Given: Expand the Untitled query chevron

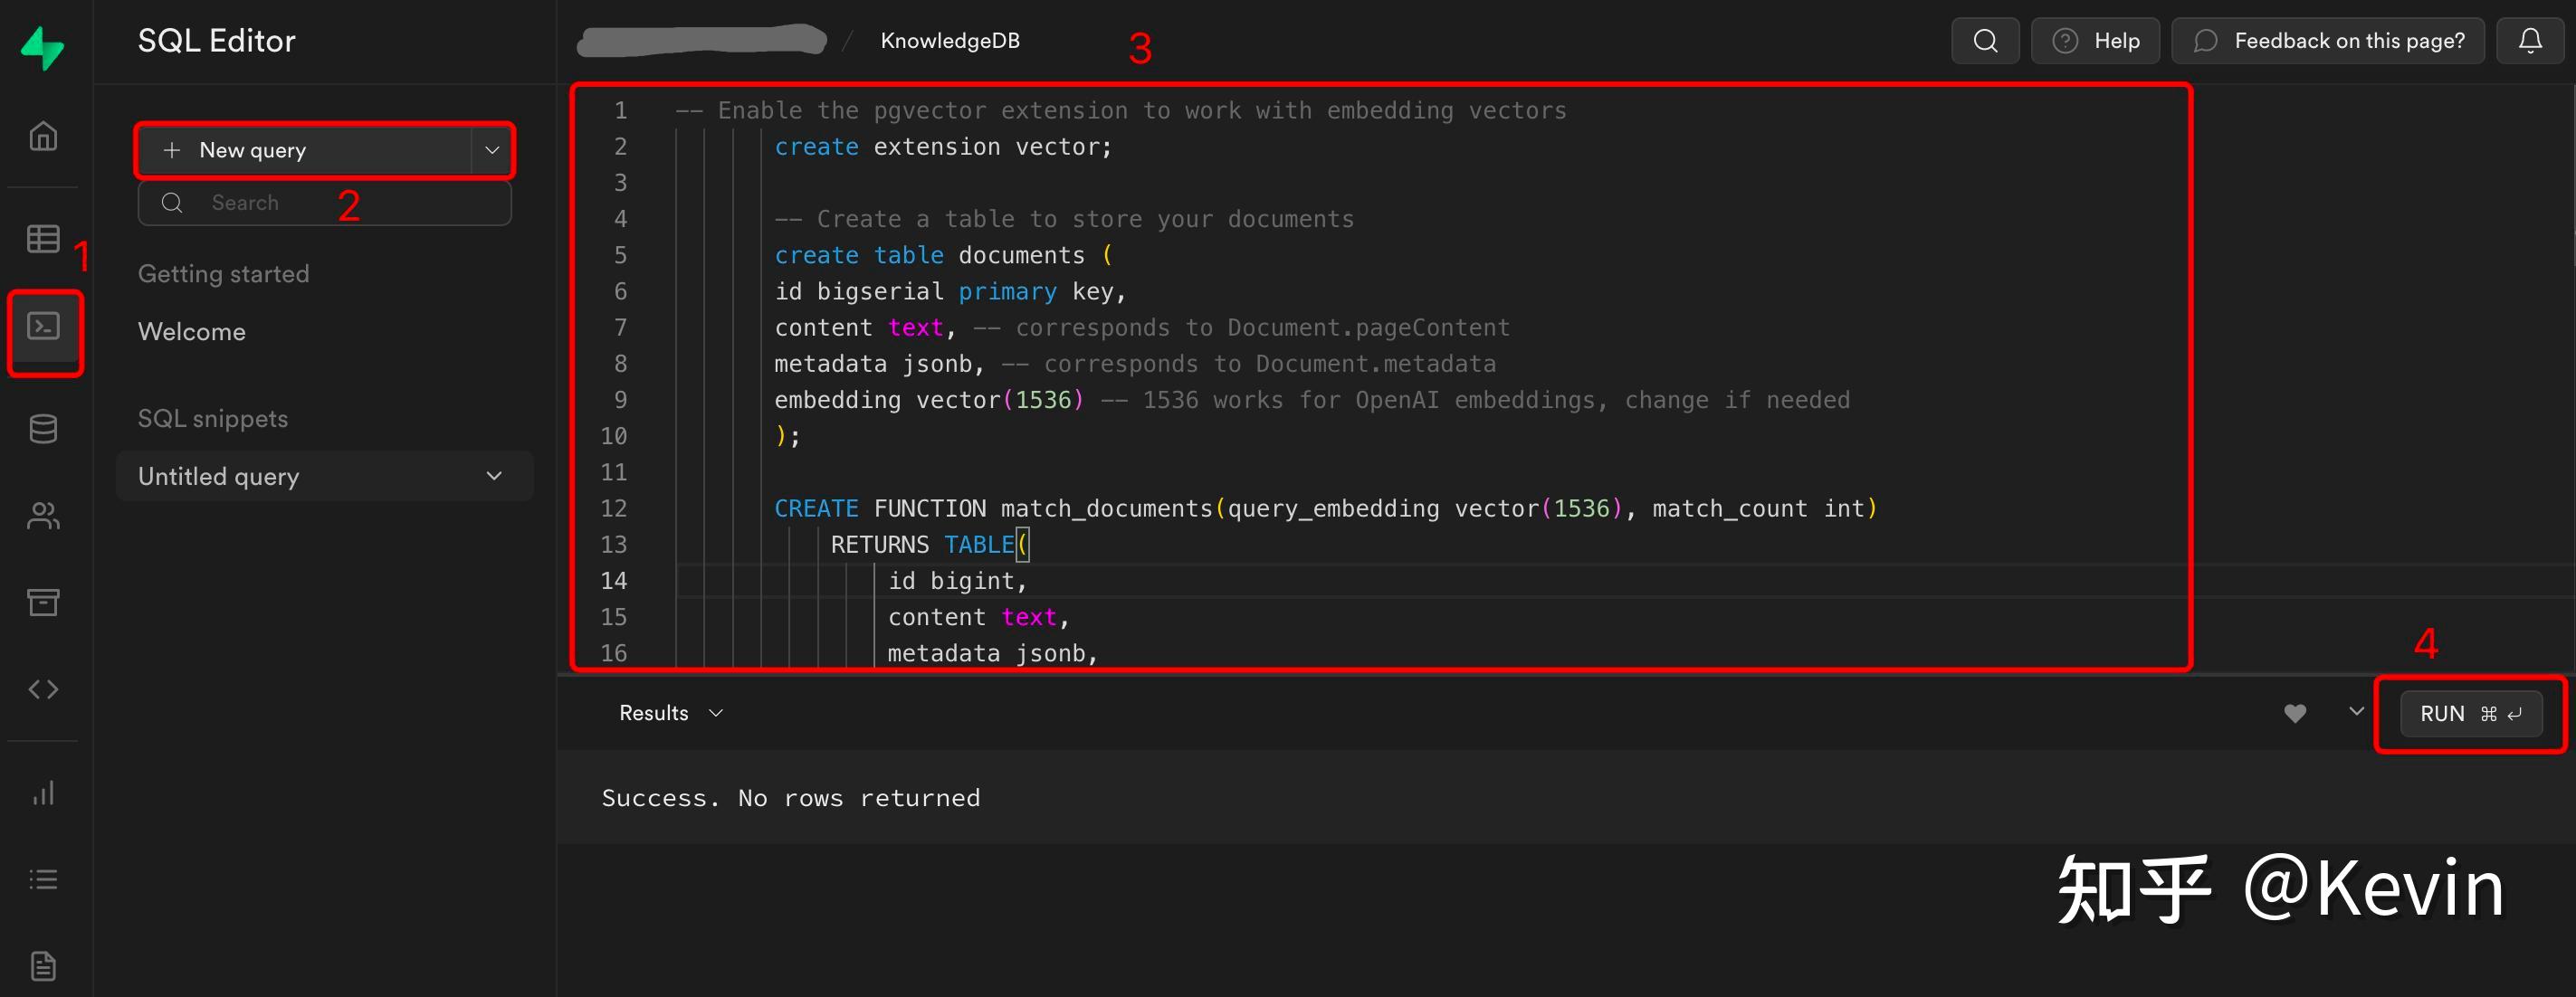Looking at the screenshot, I should 494,476.
